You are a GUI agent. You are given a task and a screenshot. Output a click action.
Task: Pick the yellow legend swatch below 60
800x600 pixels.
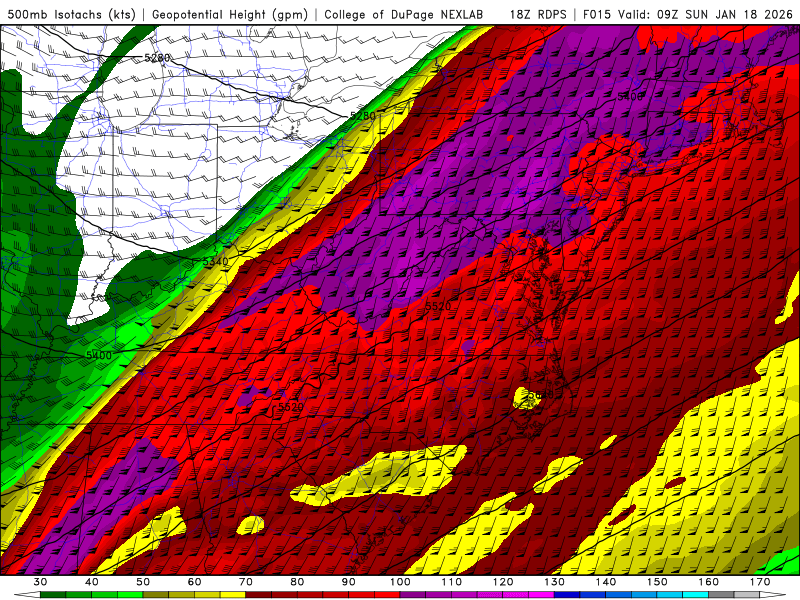(207, 595)
